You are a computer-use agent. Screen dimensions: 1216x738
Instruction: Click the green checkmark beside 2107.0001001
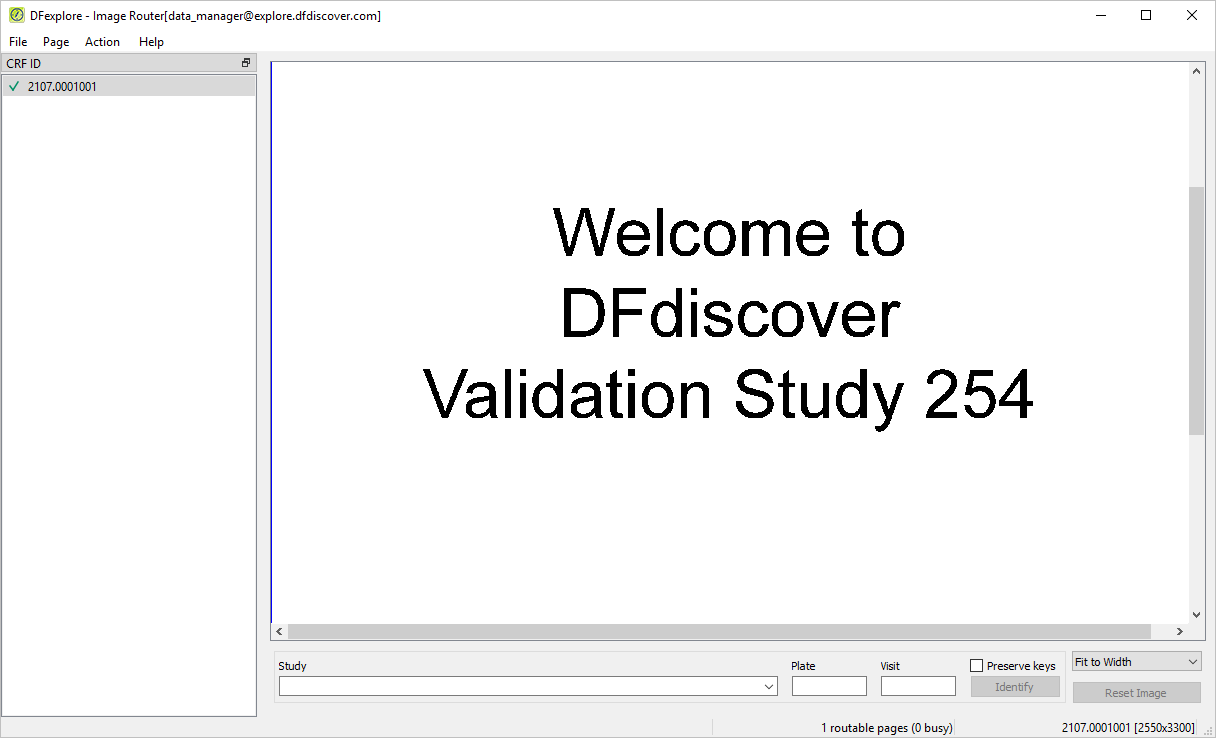coord(14,87)
